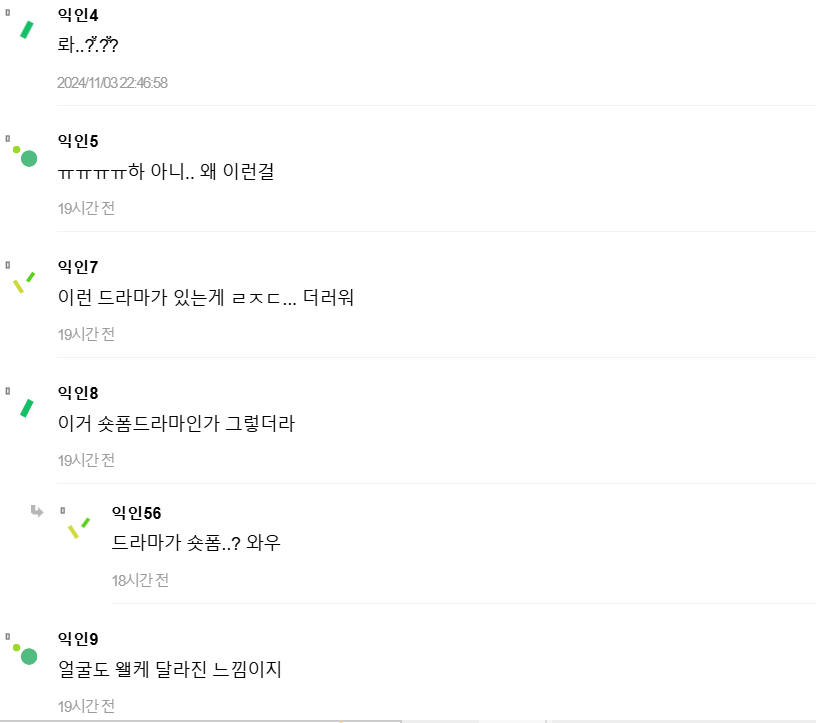Click the green stripe avatar next to 익인8
Screen dimensions: 816x723
[27, 409]
